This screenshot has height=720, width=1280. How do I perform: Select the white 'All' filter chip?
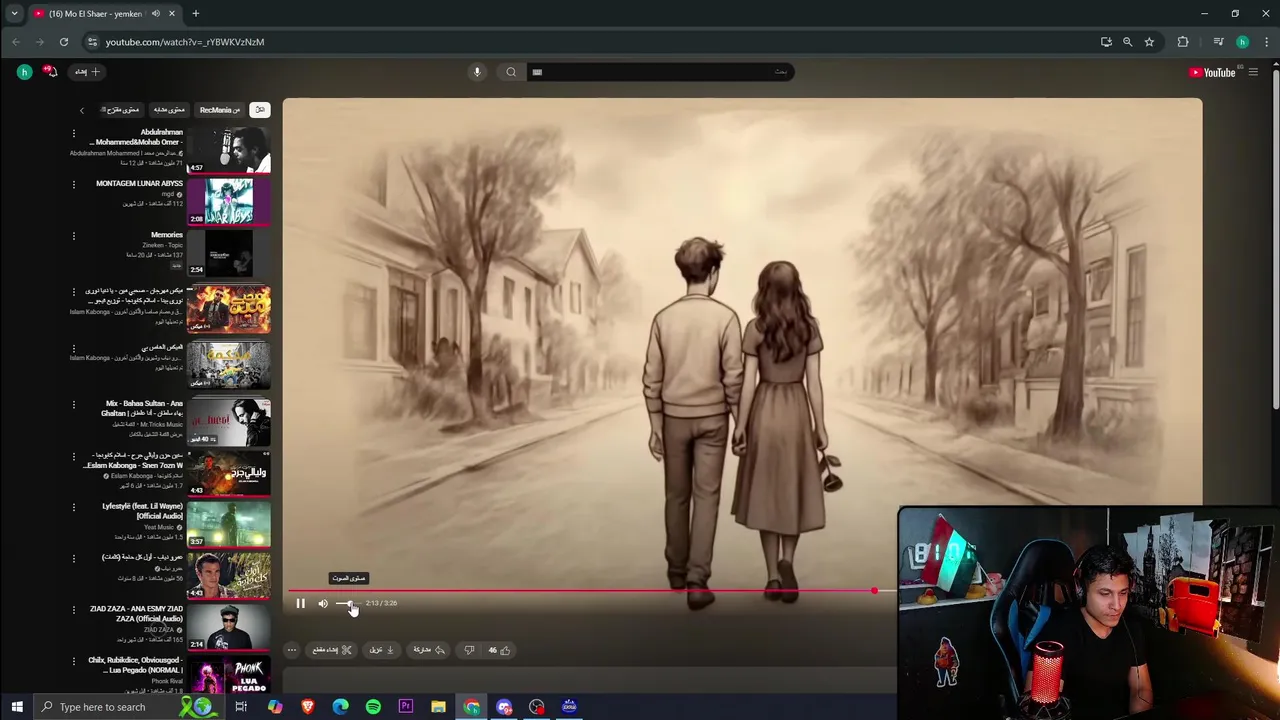(259, 110)
